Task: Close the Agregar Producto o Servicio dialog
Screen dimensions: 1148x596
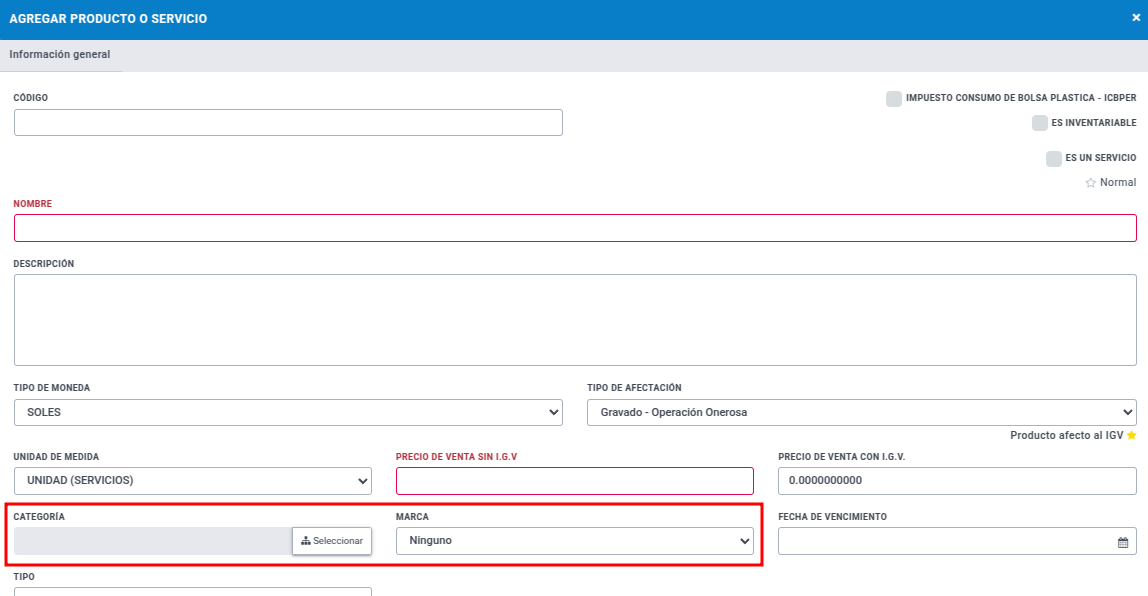Action: [1136, 18]
